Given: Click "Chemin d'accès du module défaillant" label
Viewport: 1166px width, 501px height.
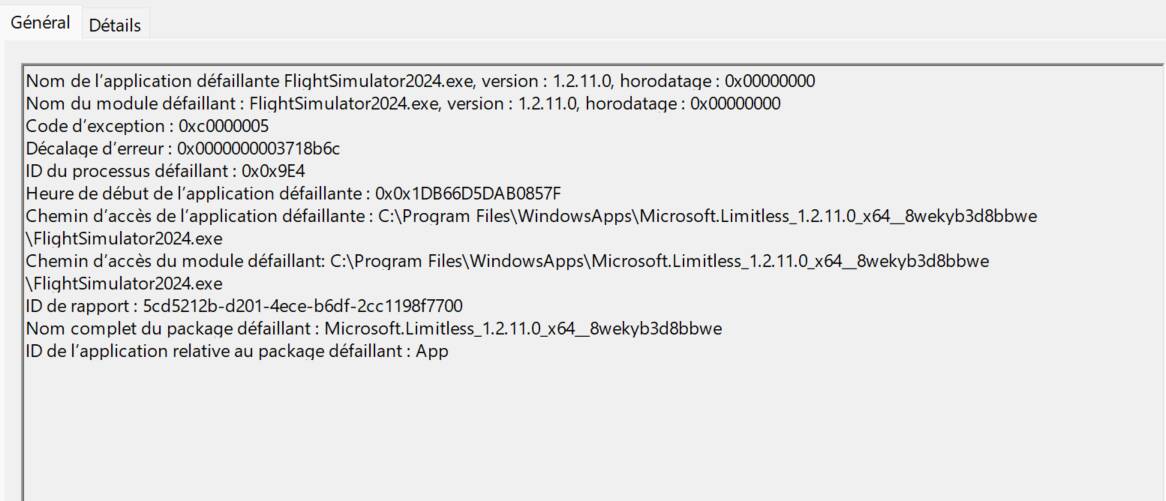Looking at the screenshot, I should (170, 262).
